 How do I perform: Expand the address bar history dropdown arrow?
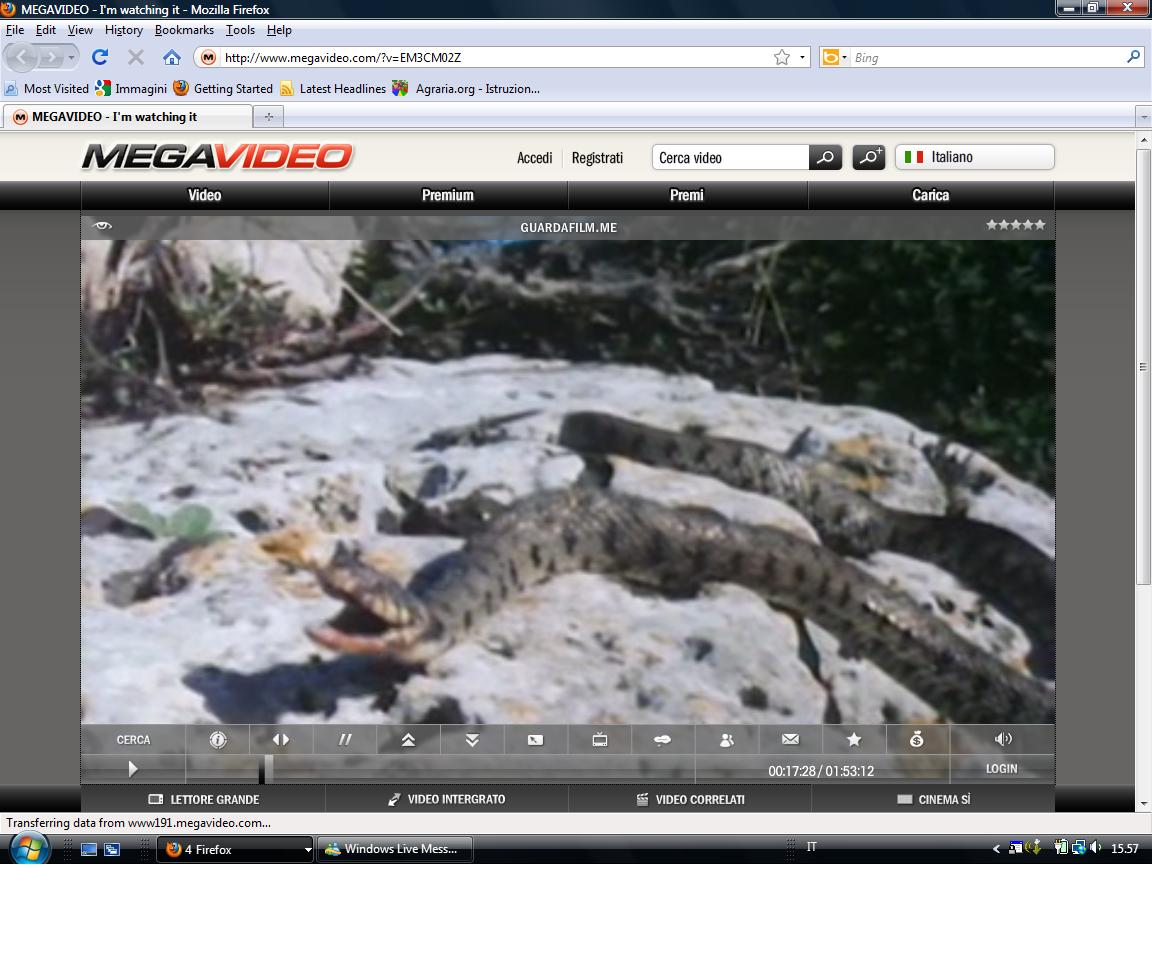coord(802,58)
